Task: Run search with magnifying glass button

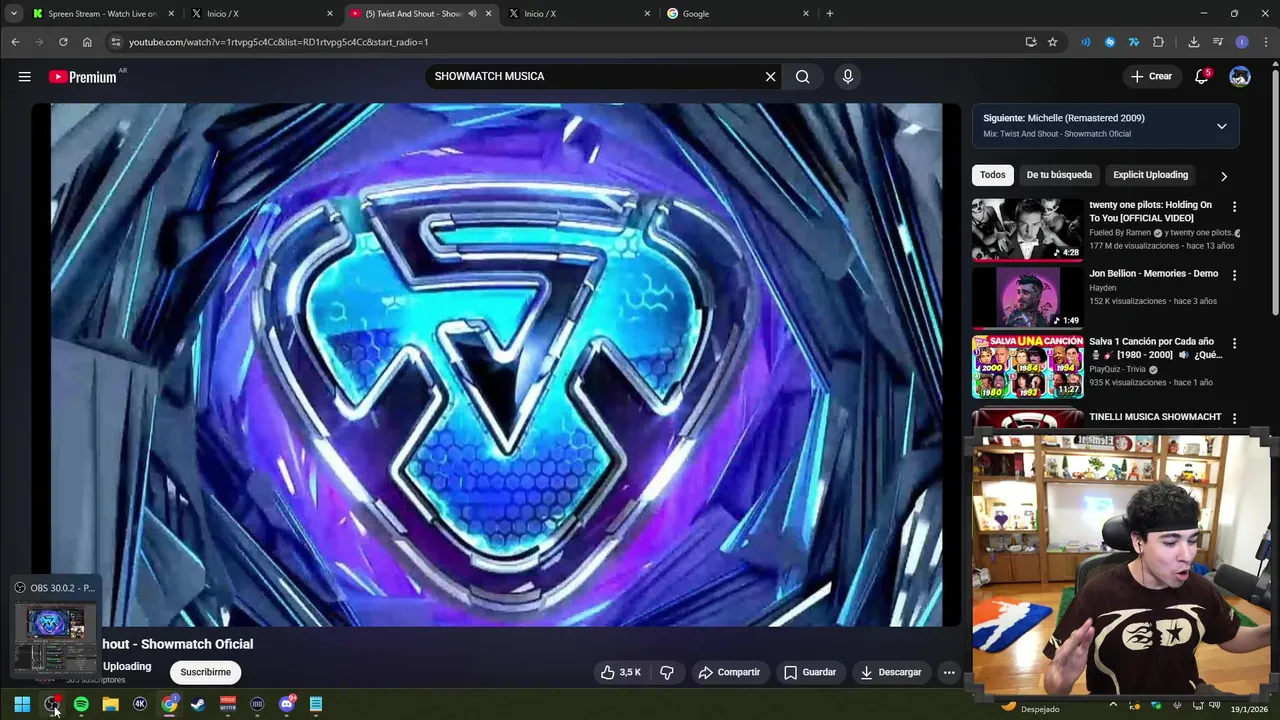Action: pos(802,77)
